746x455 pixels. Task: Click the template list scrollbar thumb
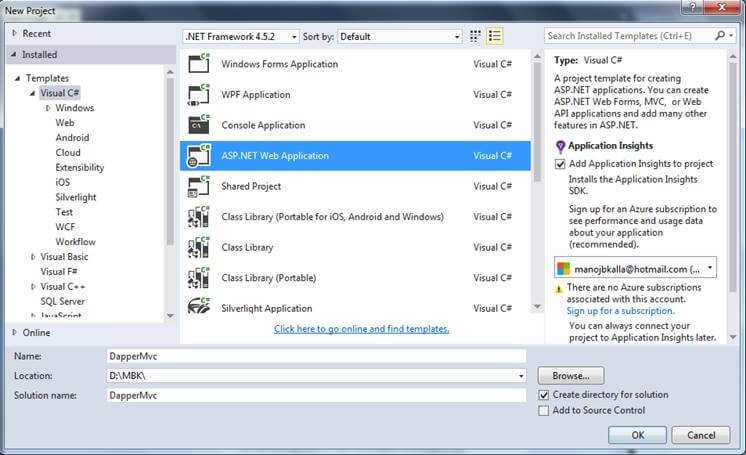pos(537,122)
